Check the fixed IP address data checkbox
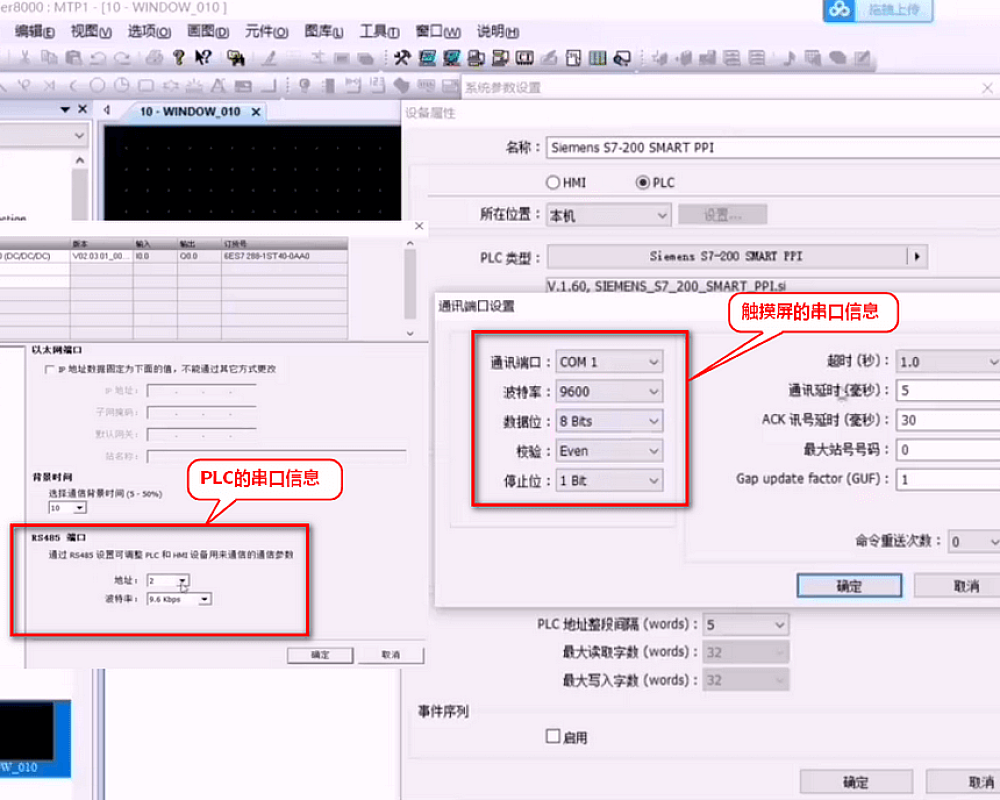 [x=49, y=369]
